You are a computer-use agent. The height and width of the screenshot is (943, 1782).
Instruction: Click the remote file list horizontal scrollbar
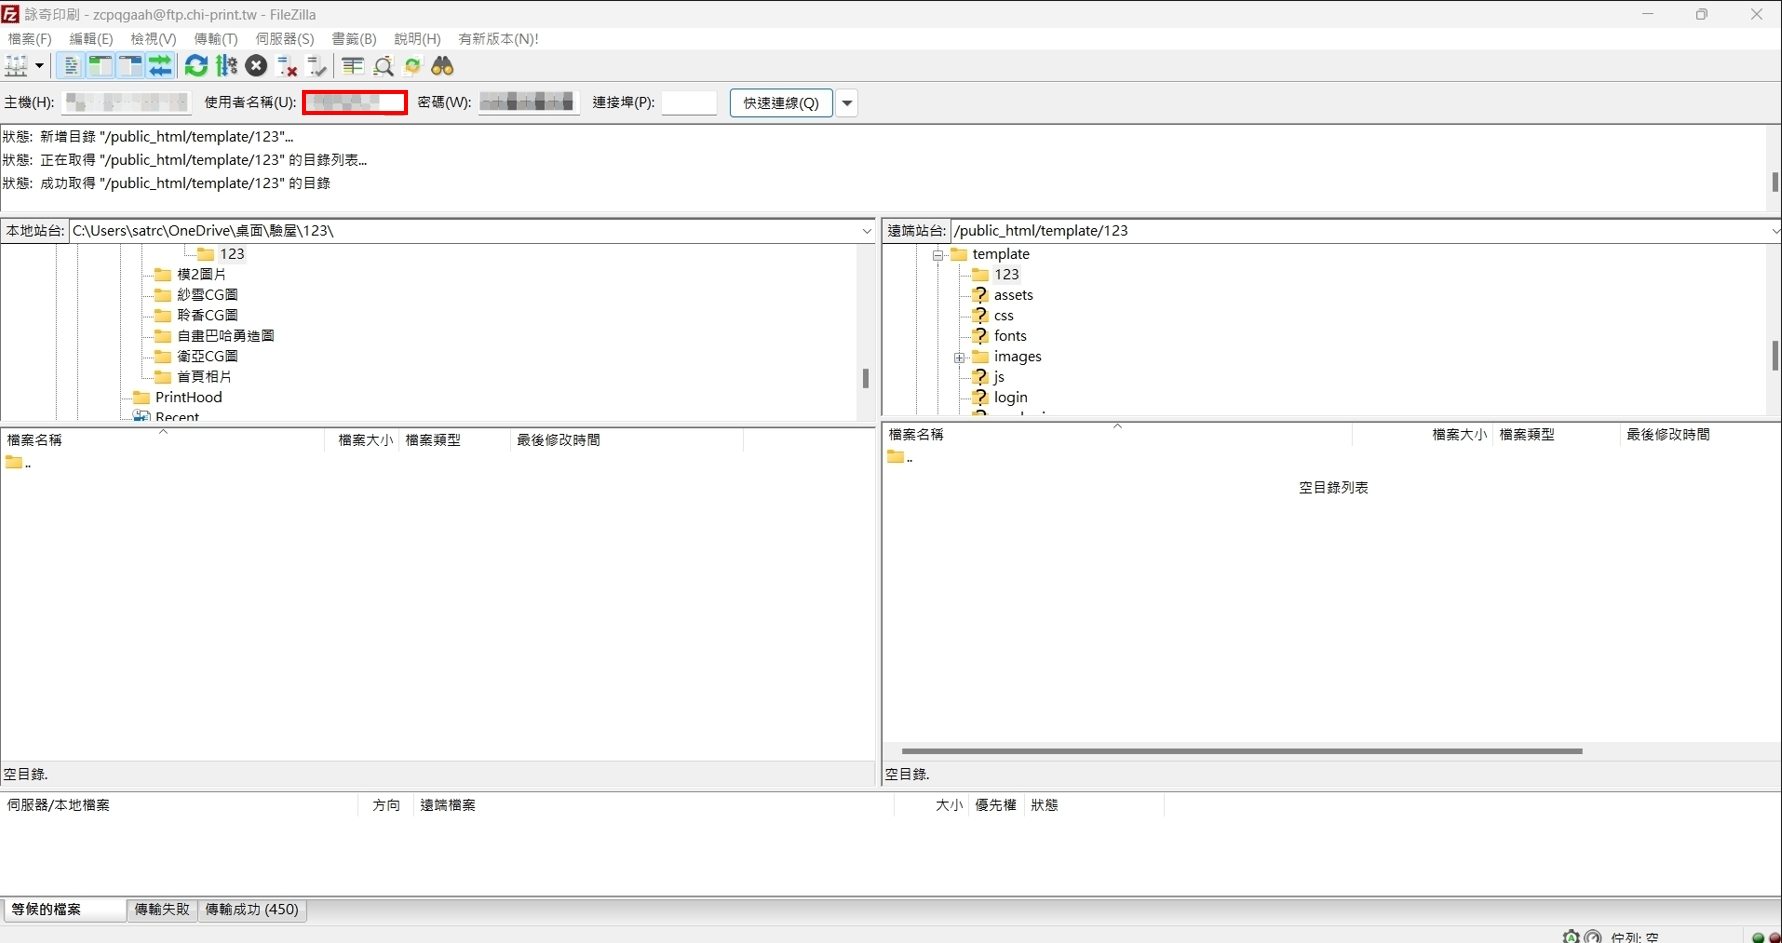click(x=1241, y=751)
